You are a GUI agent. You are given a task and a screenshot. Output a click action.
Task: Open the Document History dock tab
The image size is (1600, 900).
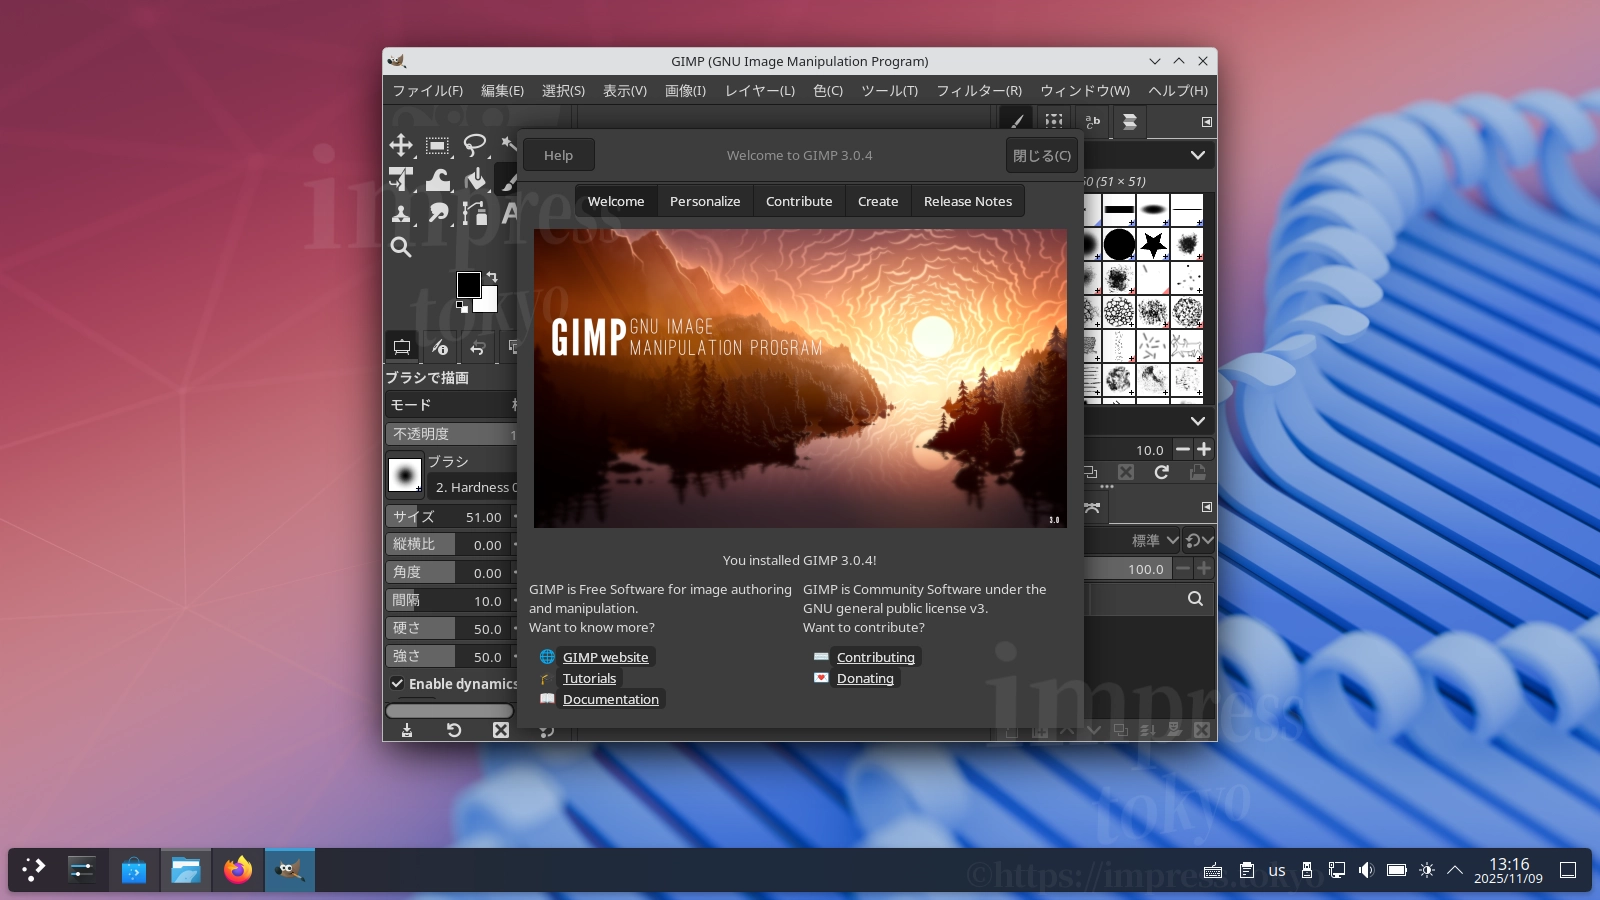coord(1129,121)
